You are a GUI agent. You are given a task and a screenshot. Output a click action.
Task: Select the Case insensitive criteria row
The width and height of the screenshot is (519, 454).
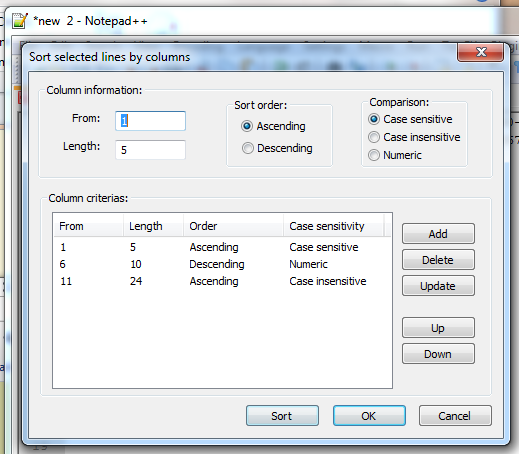[222, 281]
